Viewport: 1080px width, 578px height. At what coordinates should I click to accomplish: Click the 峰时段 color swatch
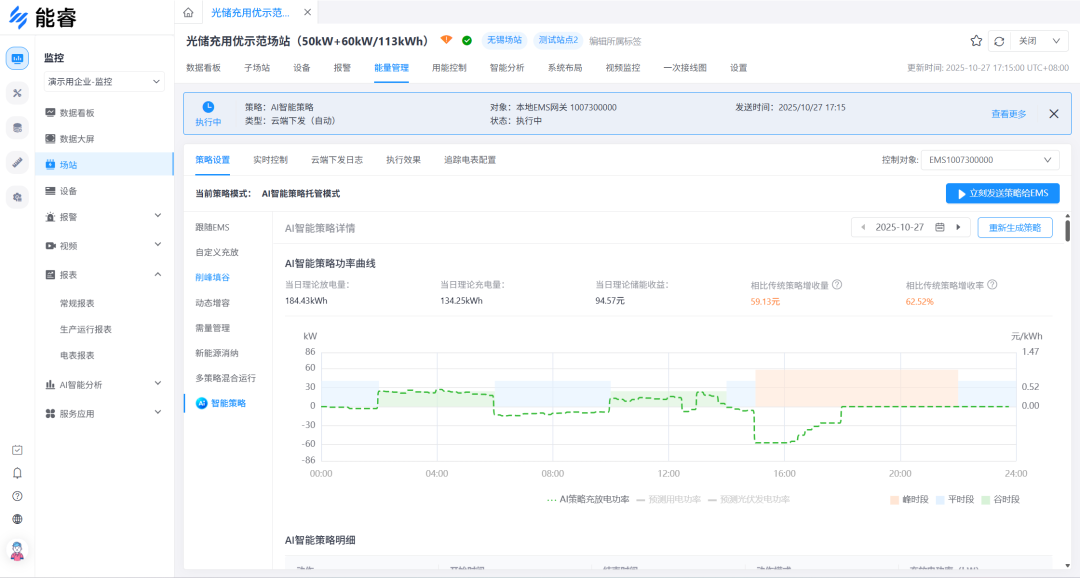click(894, 500)
